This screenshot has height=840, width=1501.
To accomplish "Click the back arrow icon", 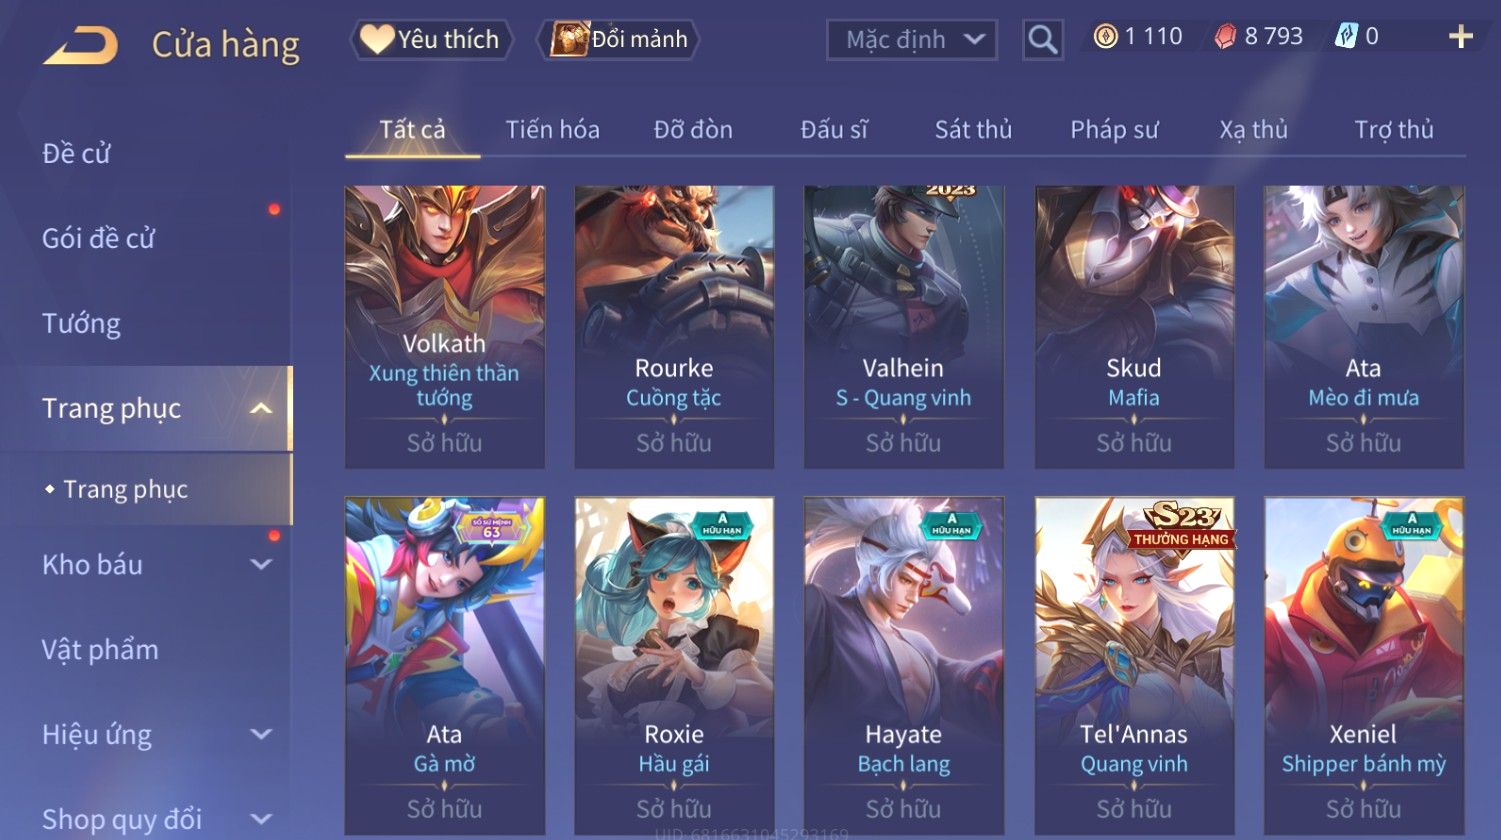I will 81,45.
